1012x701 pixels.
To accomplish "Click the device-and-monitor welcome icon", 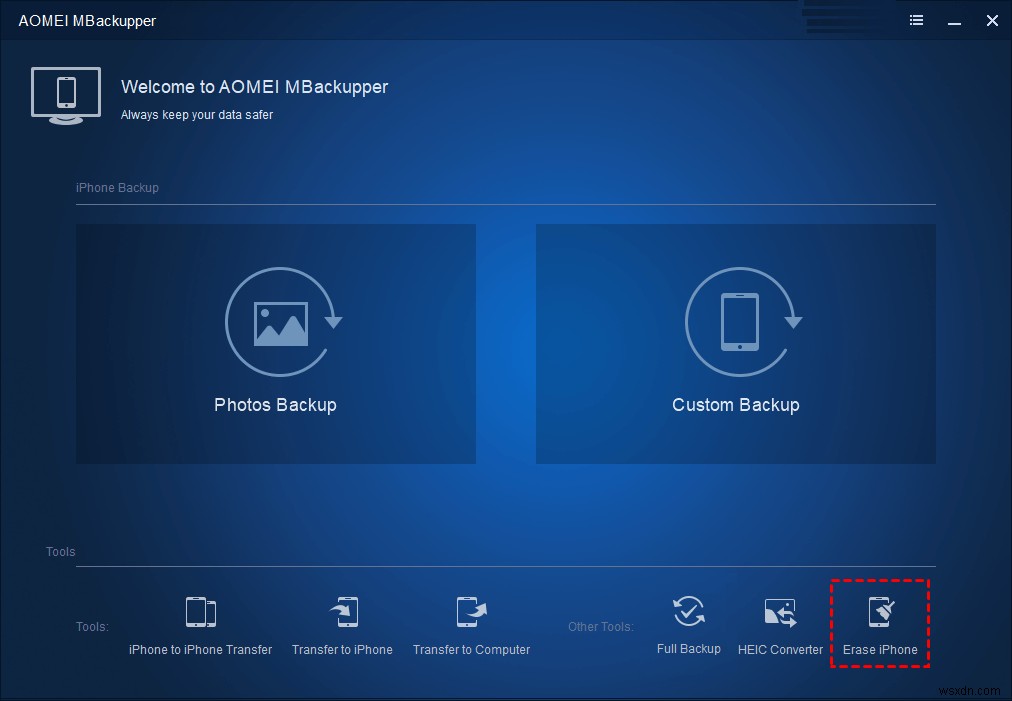I will pos(65,95).
